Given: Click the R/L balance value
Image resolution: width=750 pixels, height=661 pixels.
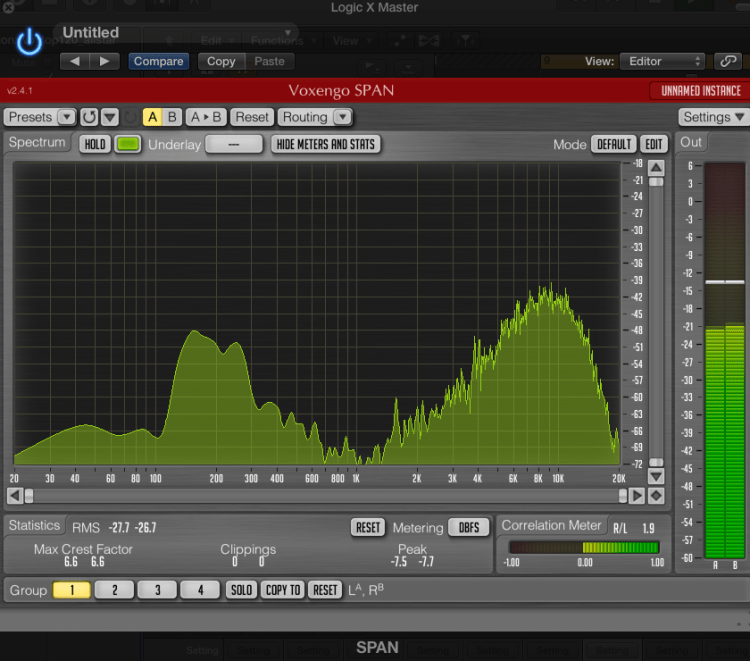Looking at the screenshot, I should (648, 528).
